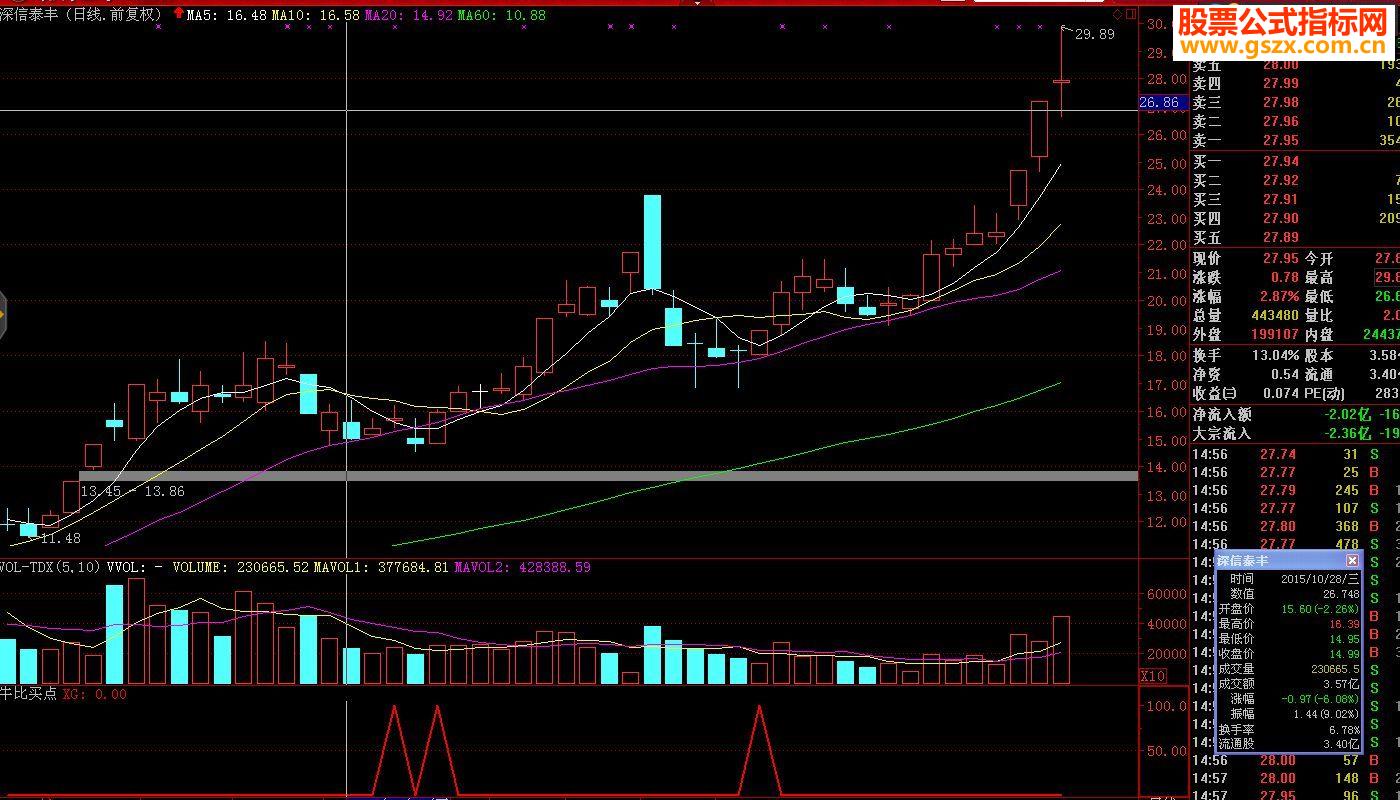Select the MA60: 10.88 indicator label
This screenshot has width=1400, height=800.
[502, 15]
